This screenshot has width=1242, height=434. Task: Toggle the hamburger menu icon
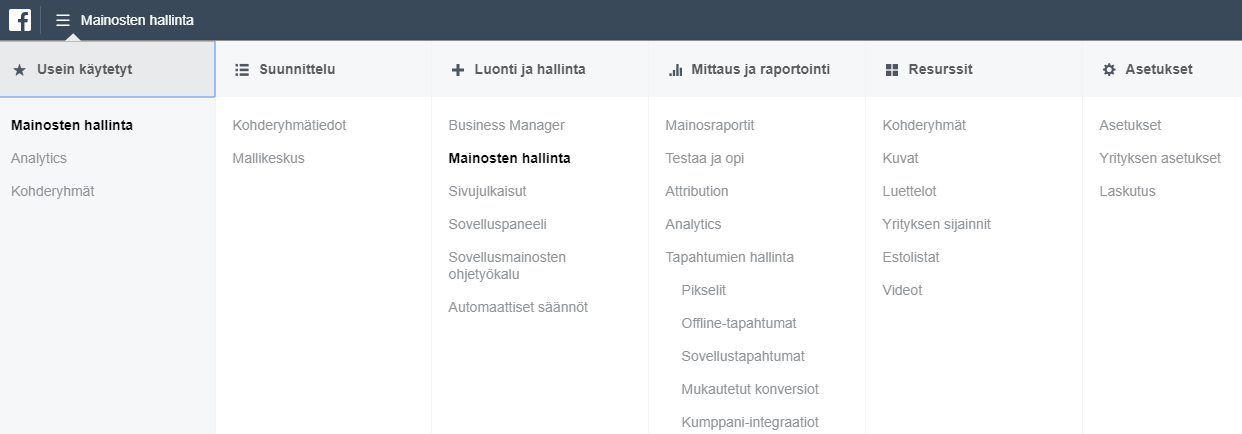click(63, 20)
